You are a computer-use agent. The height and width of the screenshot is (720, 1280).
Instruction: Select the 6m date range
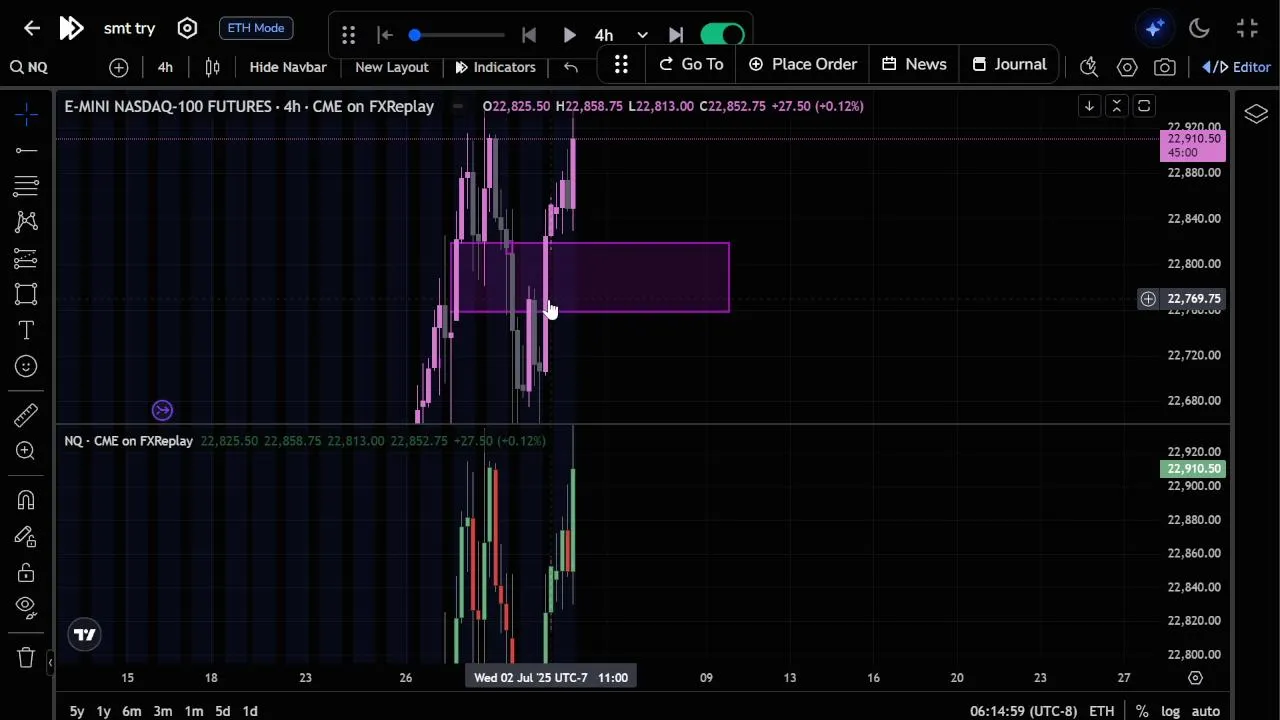pos(132,711)
